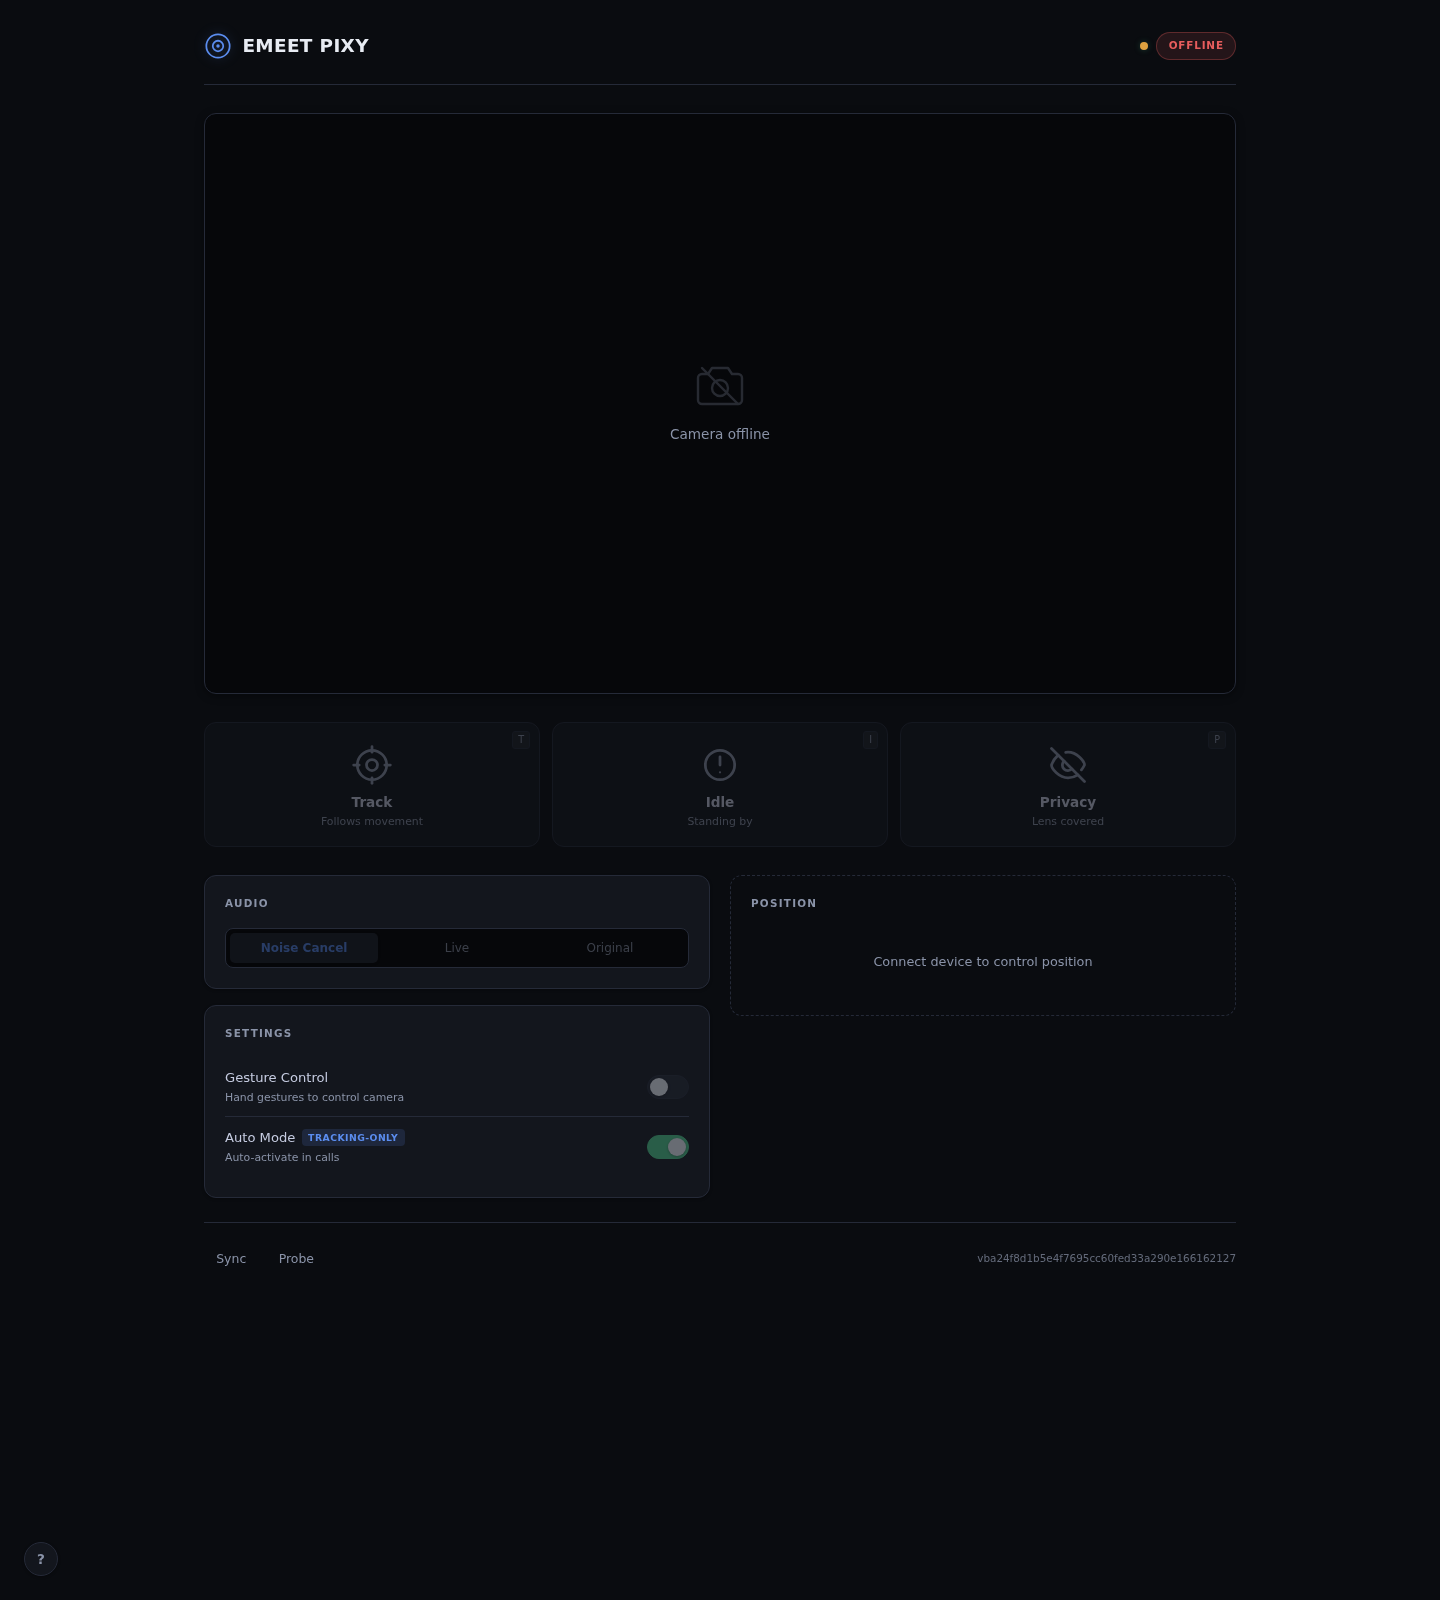This screenshot has height=1600, width=1440.
Task: Click the 'Auto Mode' label
Action: (260, 1138)
